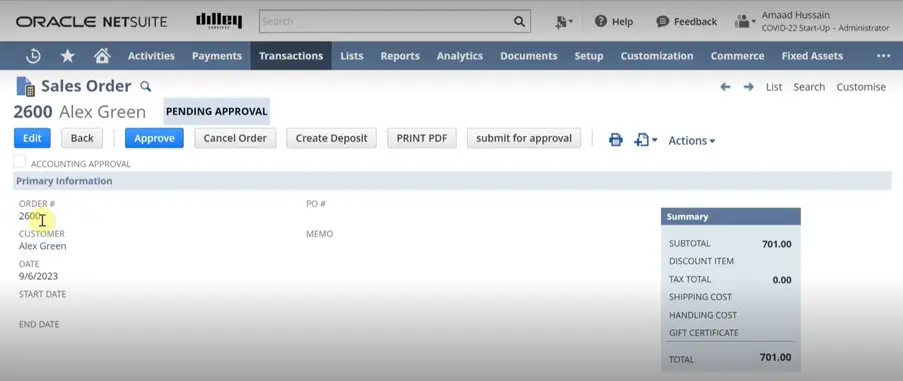Image resolution: width=903 pixels, height=381 pixels.
Task: Click into the global Search field
Action: 386,21
